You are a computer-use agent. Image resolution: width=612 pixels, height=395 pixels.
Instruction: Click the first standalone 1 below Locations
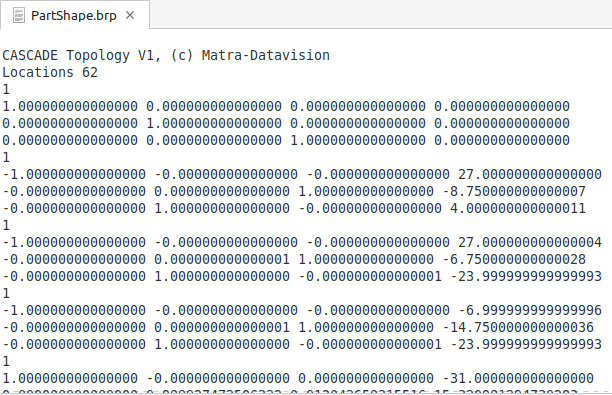[6, 89]
